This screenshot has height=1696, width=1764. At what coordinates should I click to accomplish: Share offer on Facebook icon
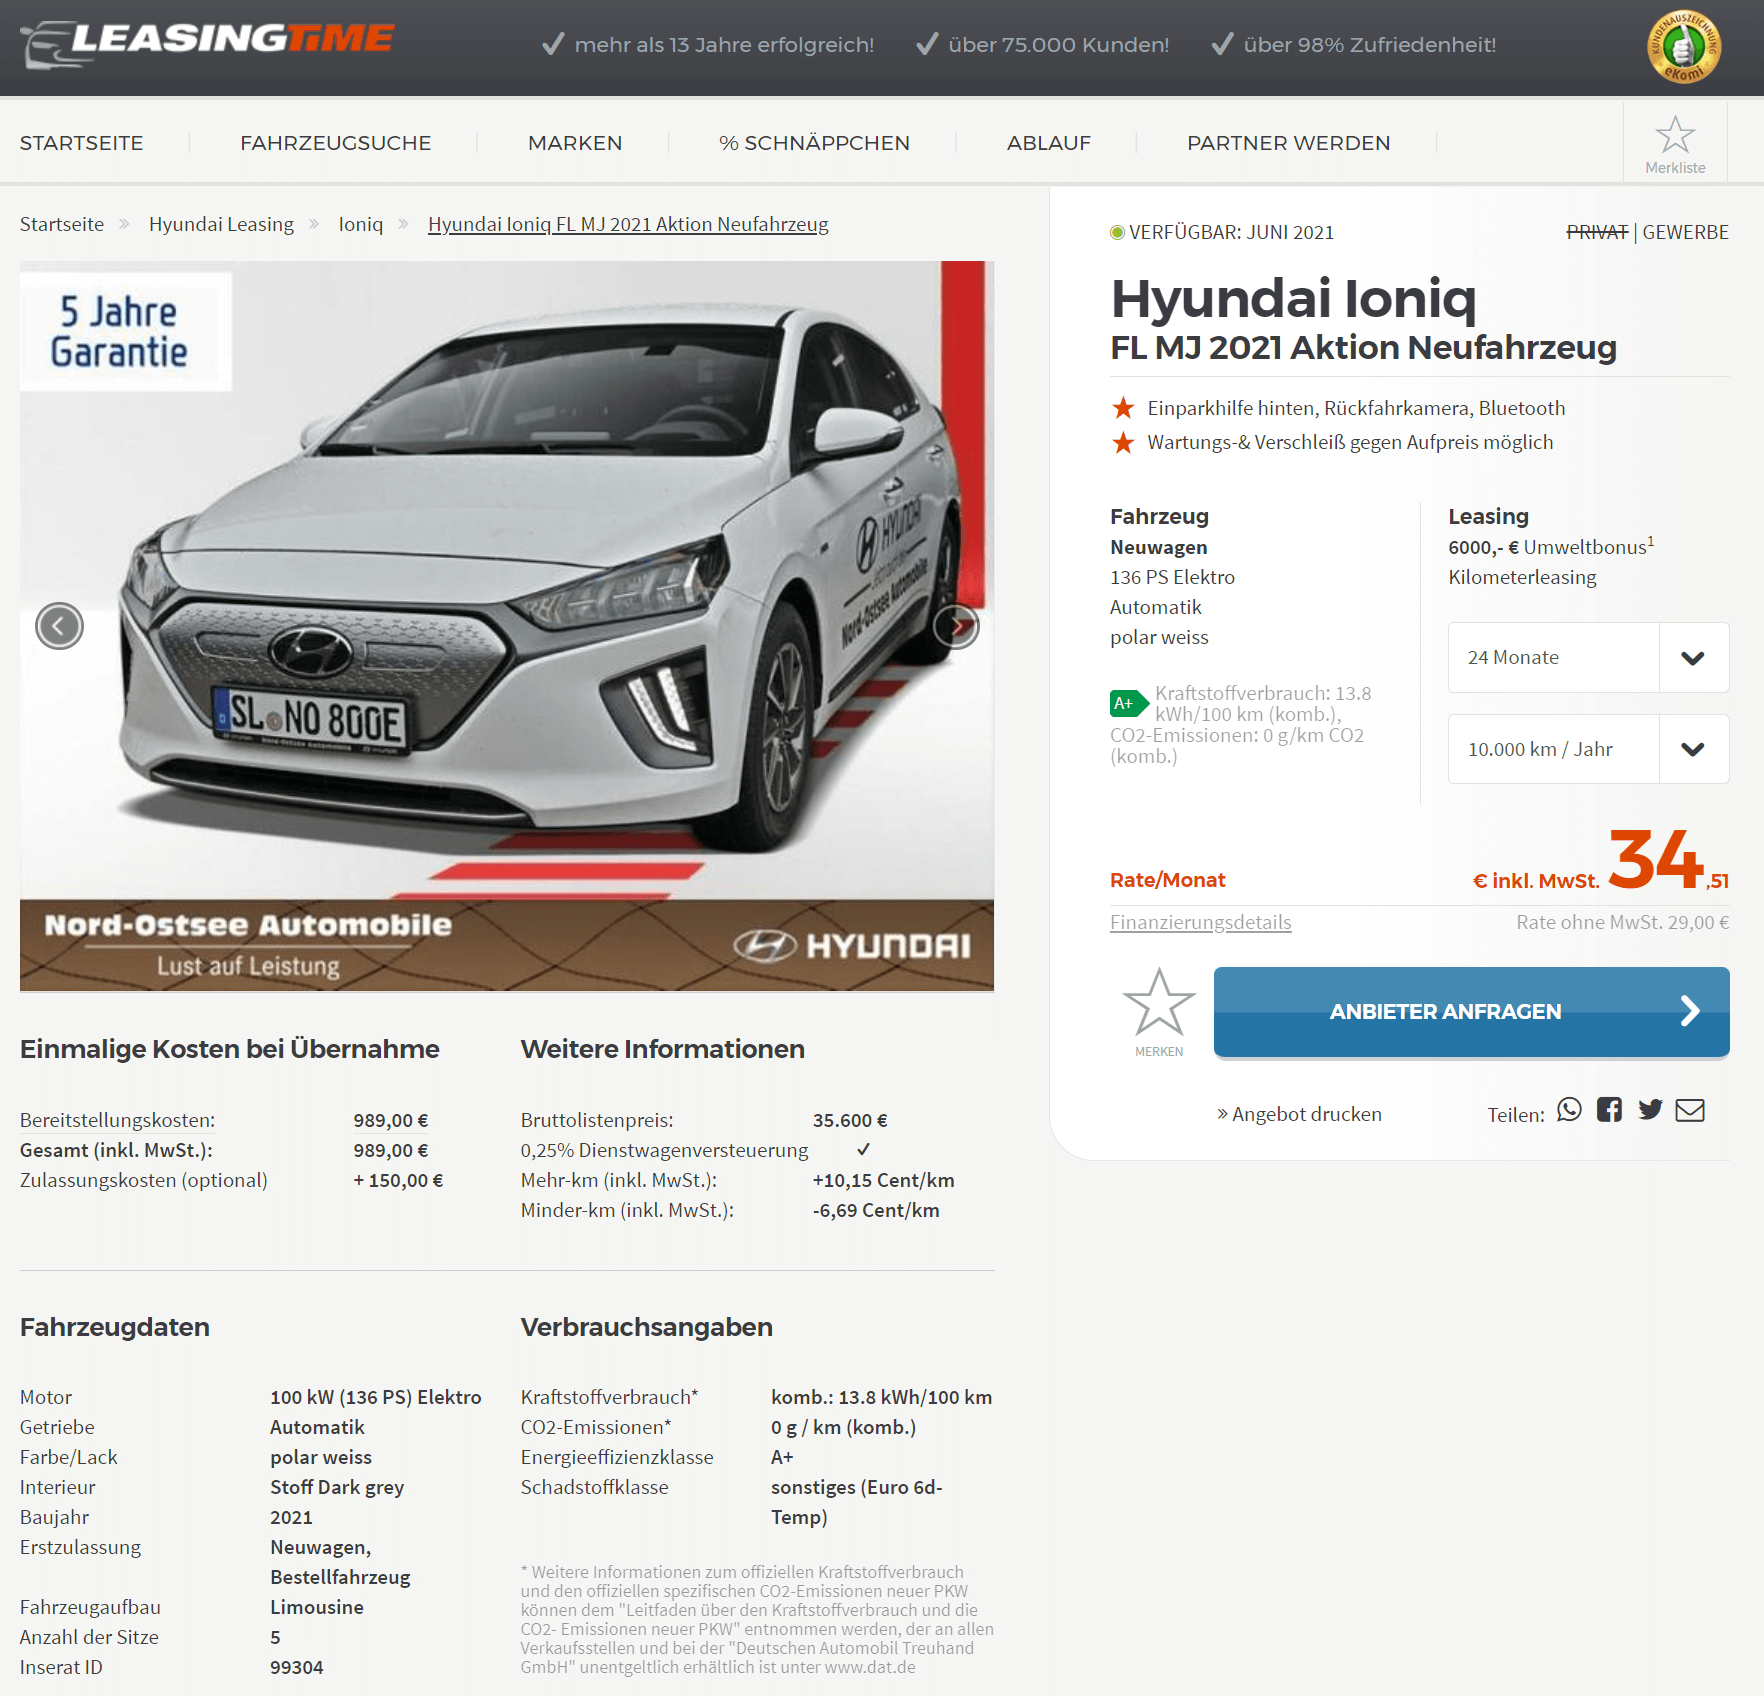pyautogui.click(x=1610, y=1110)
